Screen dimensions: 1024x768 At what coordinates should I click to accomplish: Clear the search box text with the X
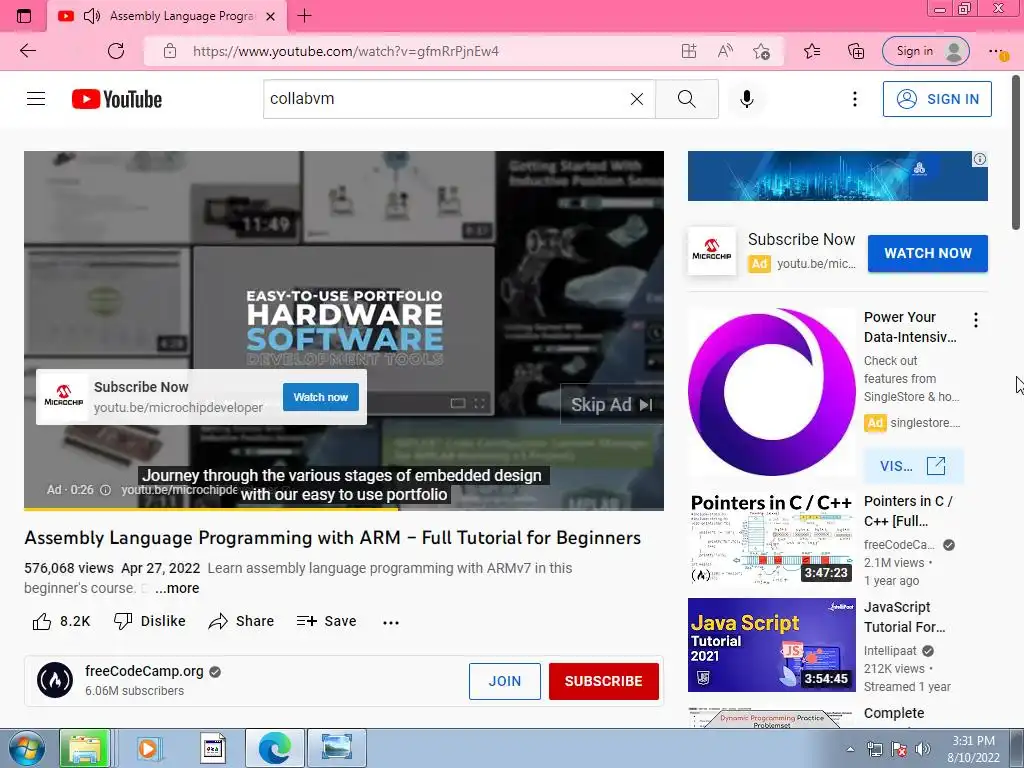point(637,99)
